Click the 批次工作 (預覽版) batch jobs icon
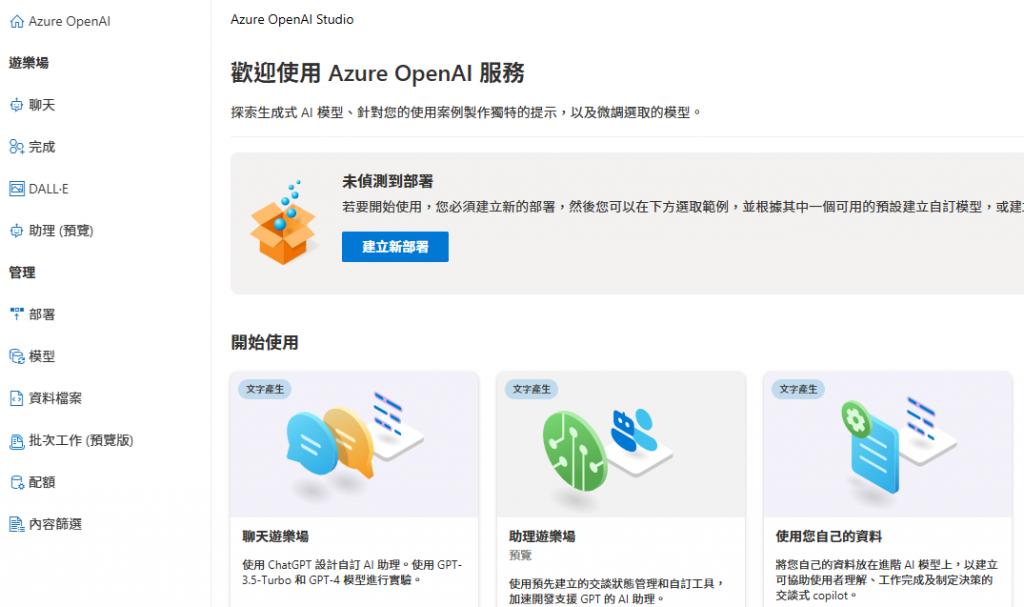This screenshot has height=607, width=1024. 16,440
